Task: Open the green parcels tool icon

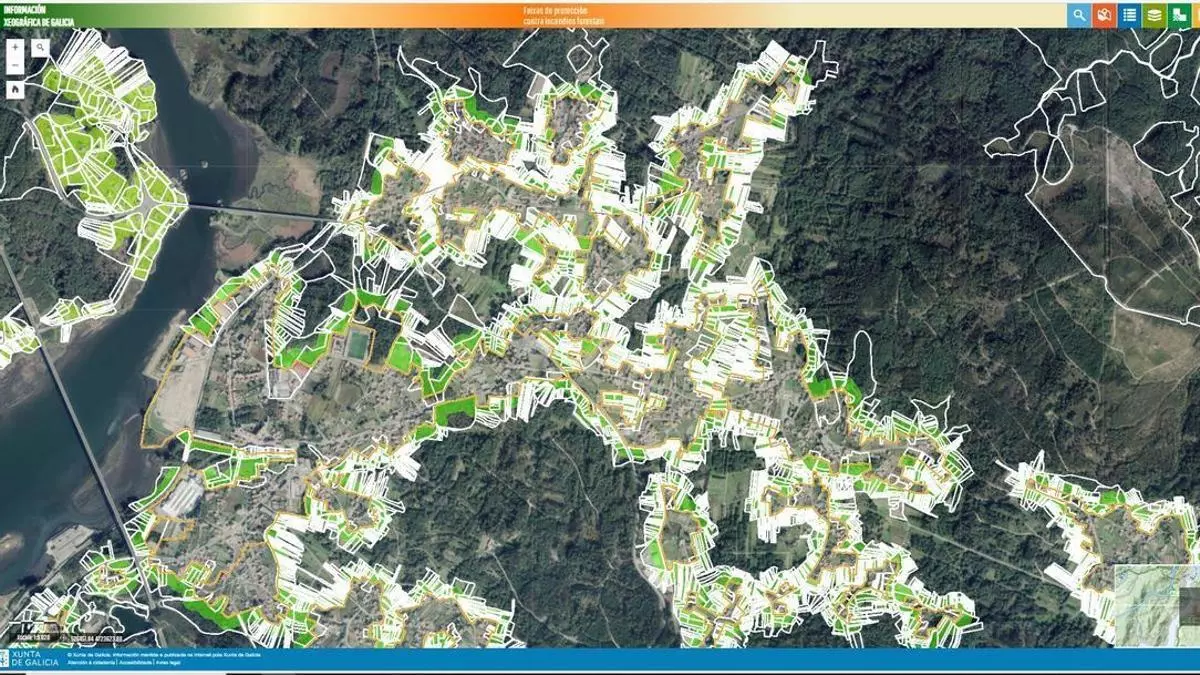Action: 1180,15
